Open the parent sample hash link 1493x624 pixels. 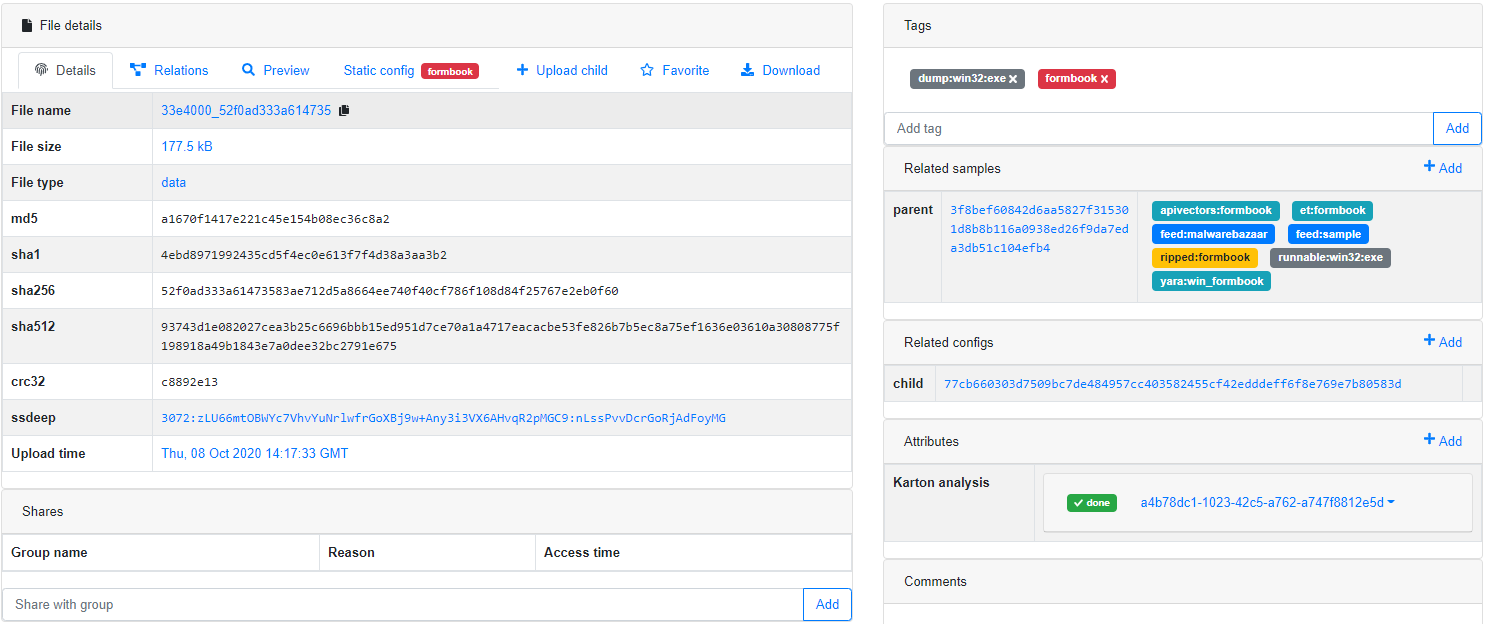tap(1039, 229)
